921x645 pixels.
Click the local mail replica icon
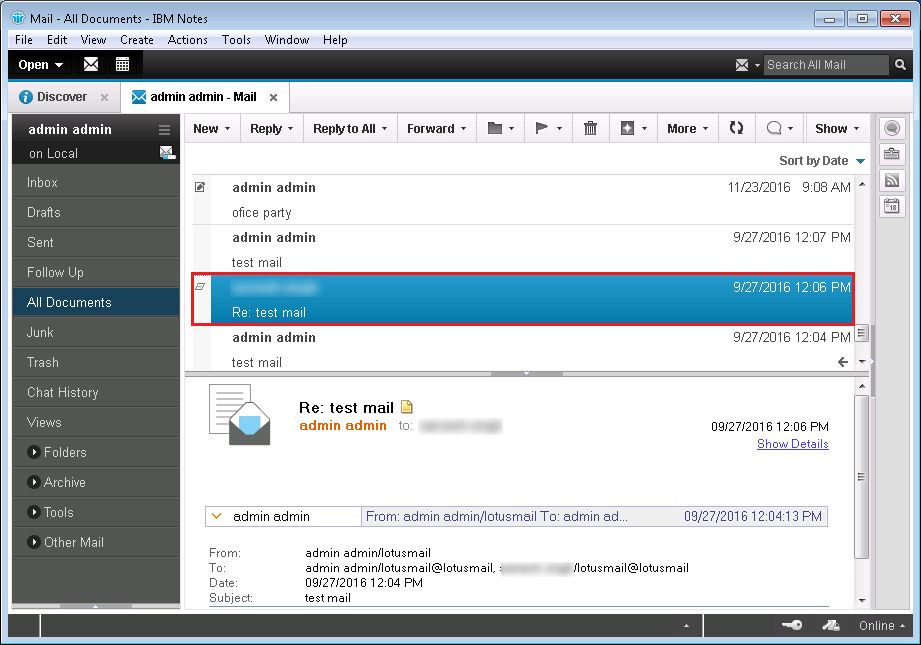167,153
